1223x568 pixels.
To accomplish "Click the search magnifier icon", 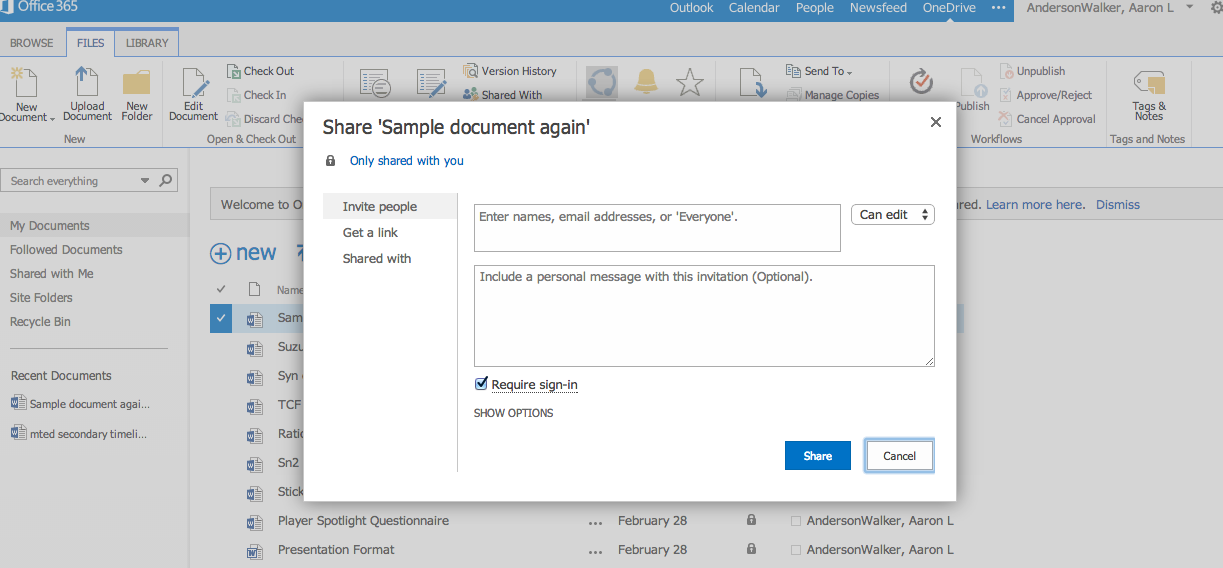I will click(166, 181).
